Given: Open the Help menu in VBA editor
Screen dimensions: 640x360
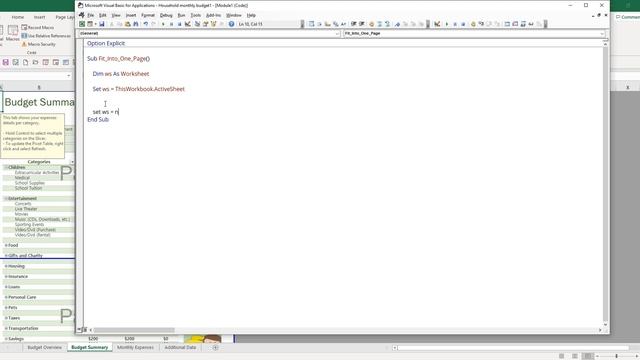Looking at the screenshot, I should [x=251, y=15].
